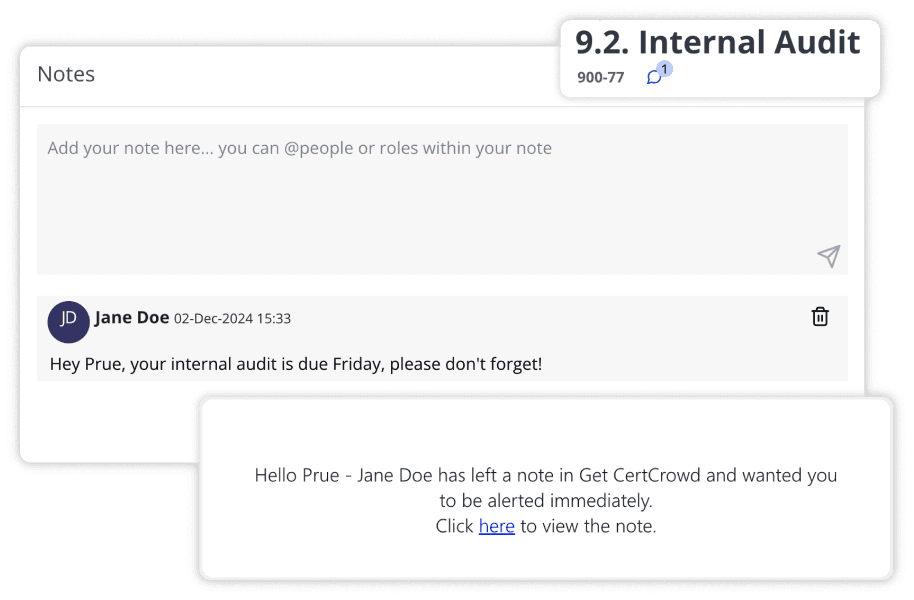Select the 9.2. Internal Audit heading
Screen dimensions: 914x600
(716, 42)
